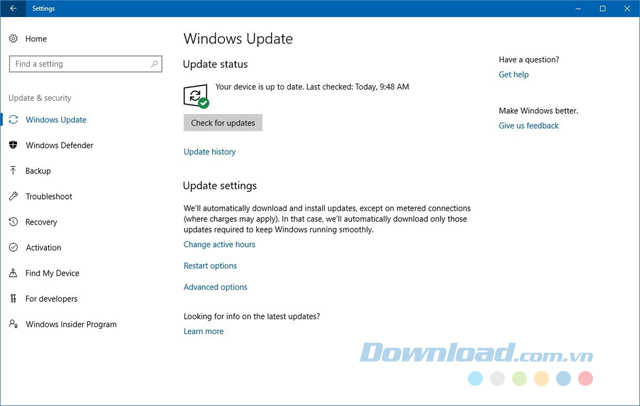
Task: Click the 'Update settings' heading
Action: (220, 186)
